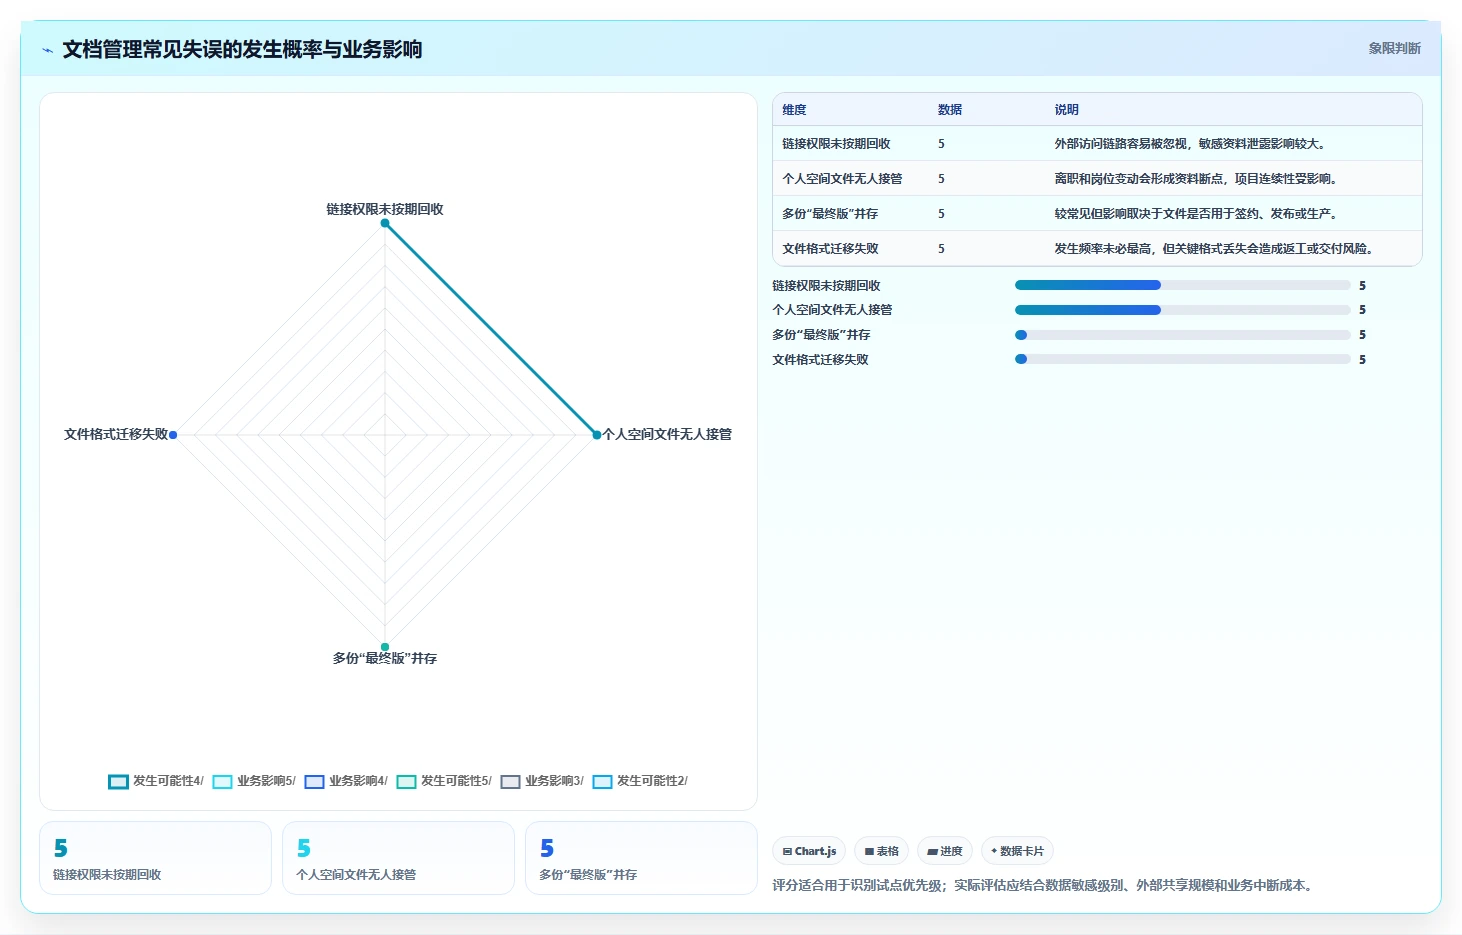Click the icon inside the Chart.js chip

pos(787,852)
